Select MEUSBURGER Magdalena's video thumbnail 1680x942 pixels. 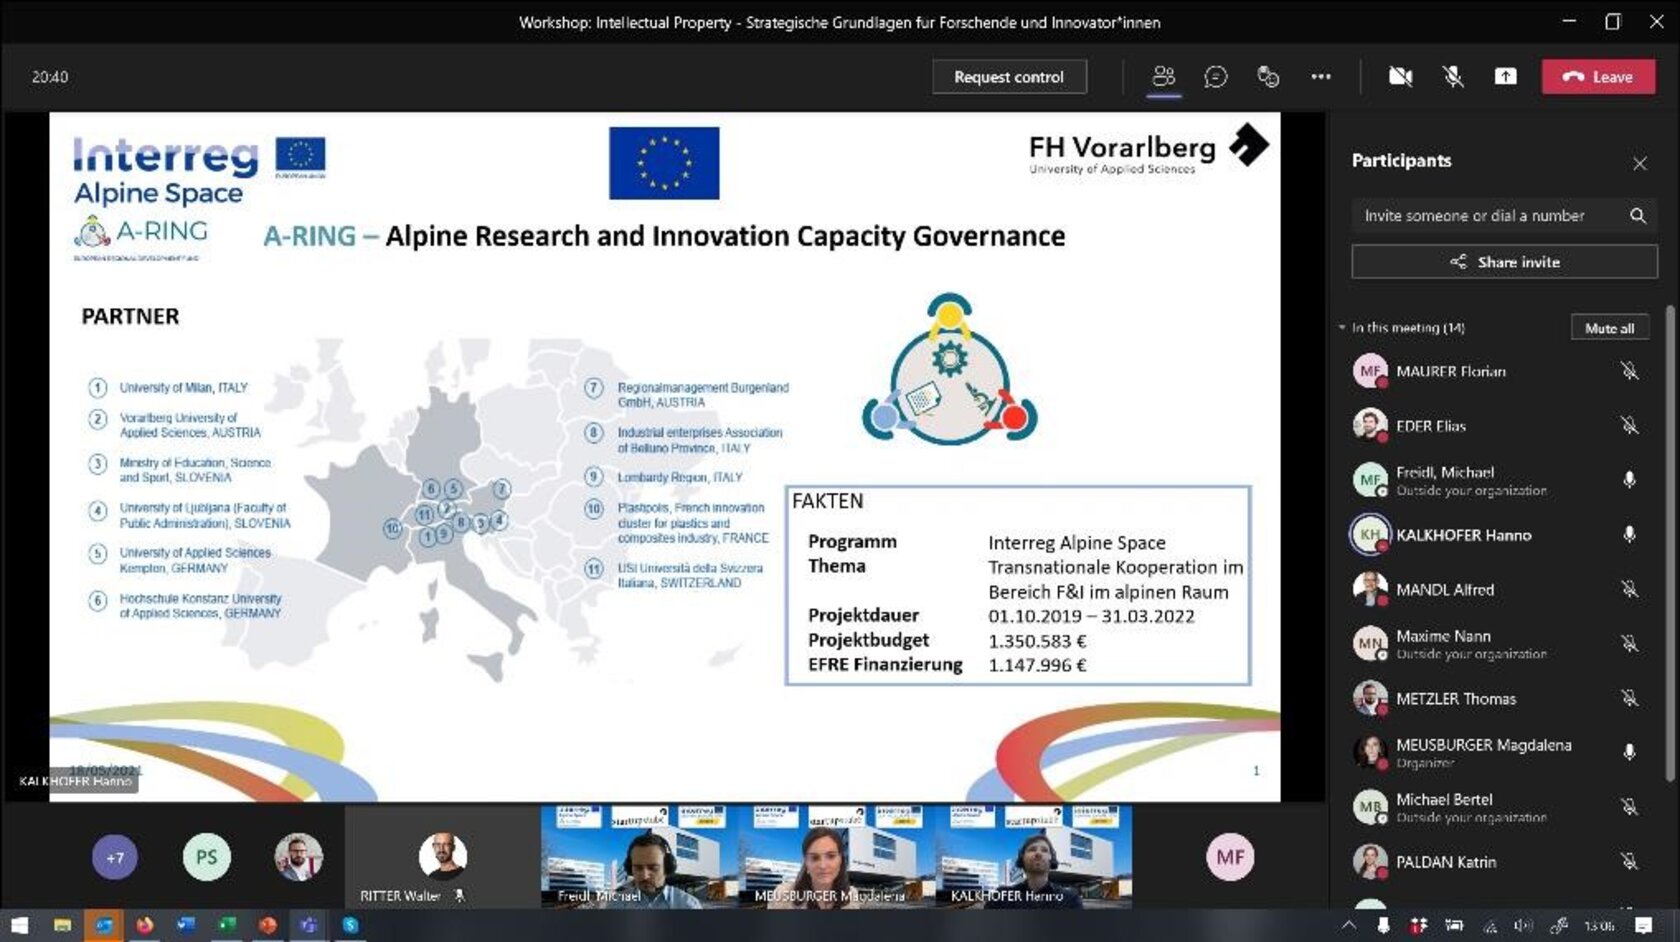coord(836,856)
